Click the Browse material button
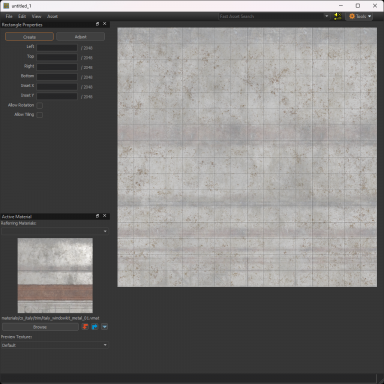 (x=40, y=327)
